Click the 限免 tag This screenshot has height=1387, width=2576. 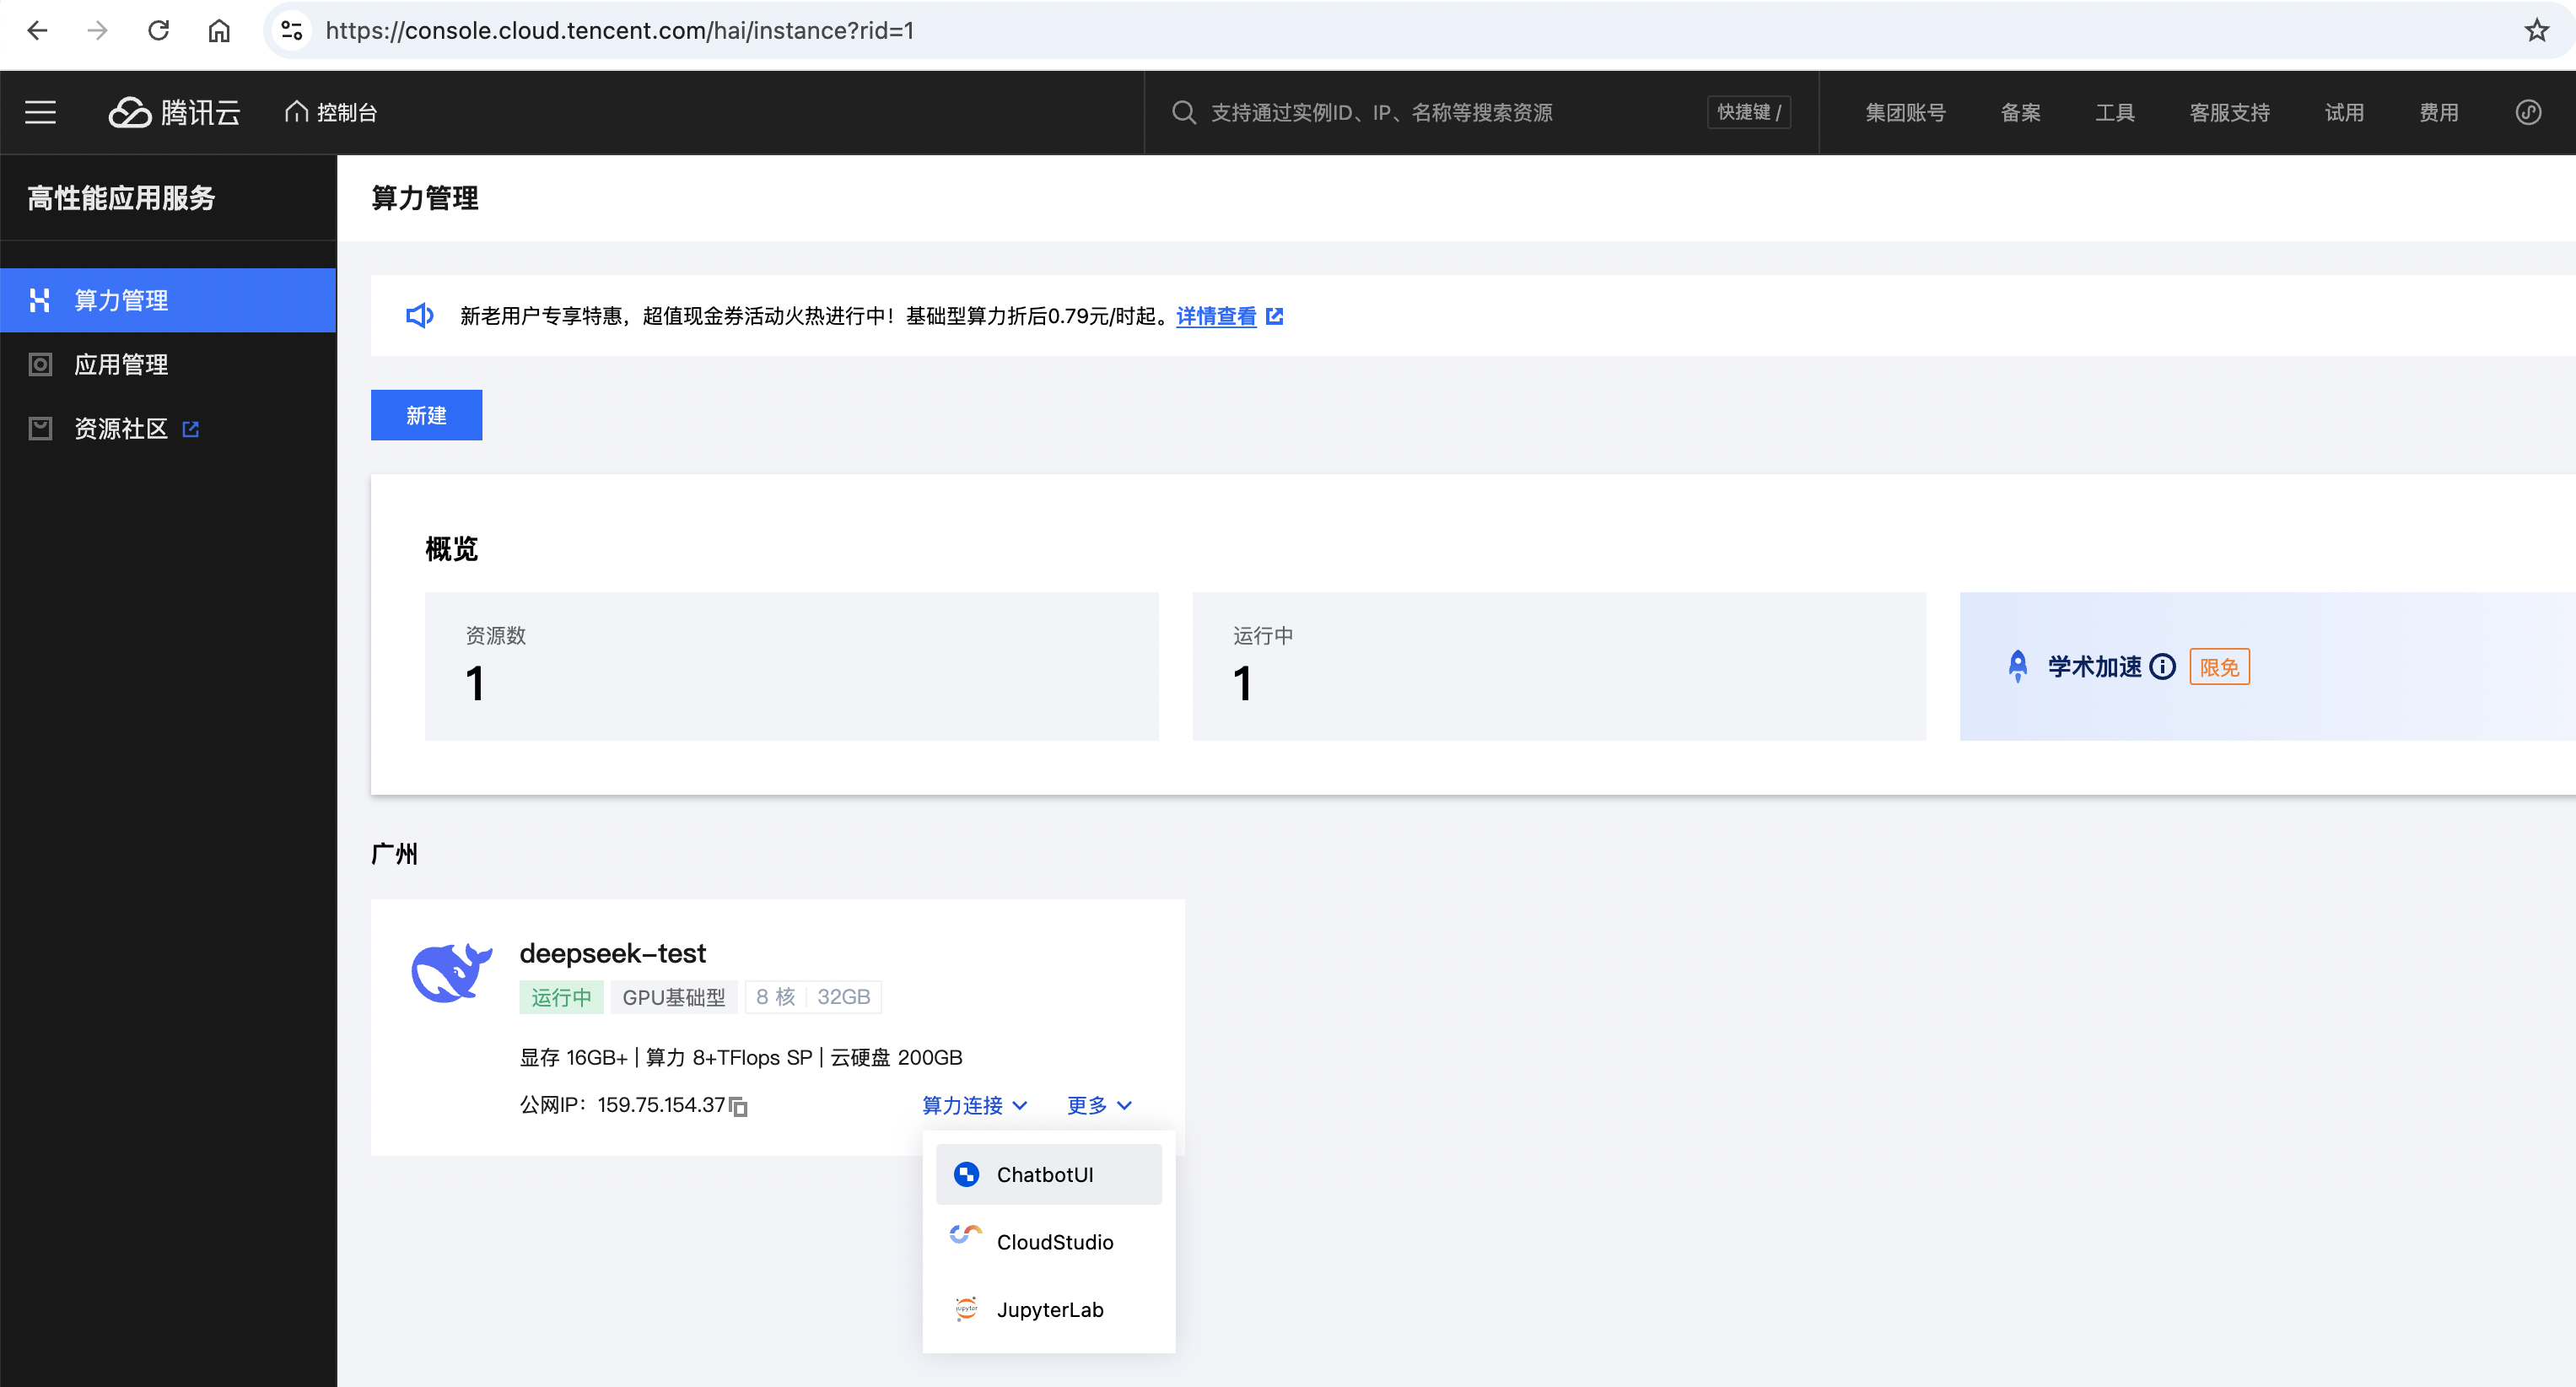pyautogui.click(x=2219, y=667)
